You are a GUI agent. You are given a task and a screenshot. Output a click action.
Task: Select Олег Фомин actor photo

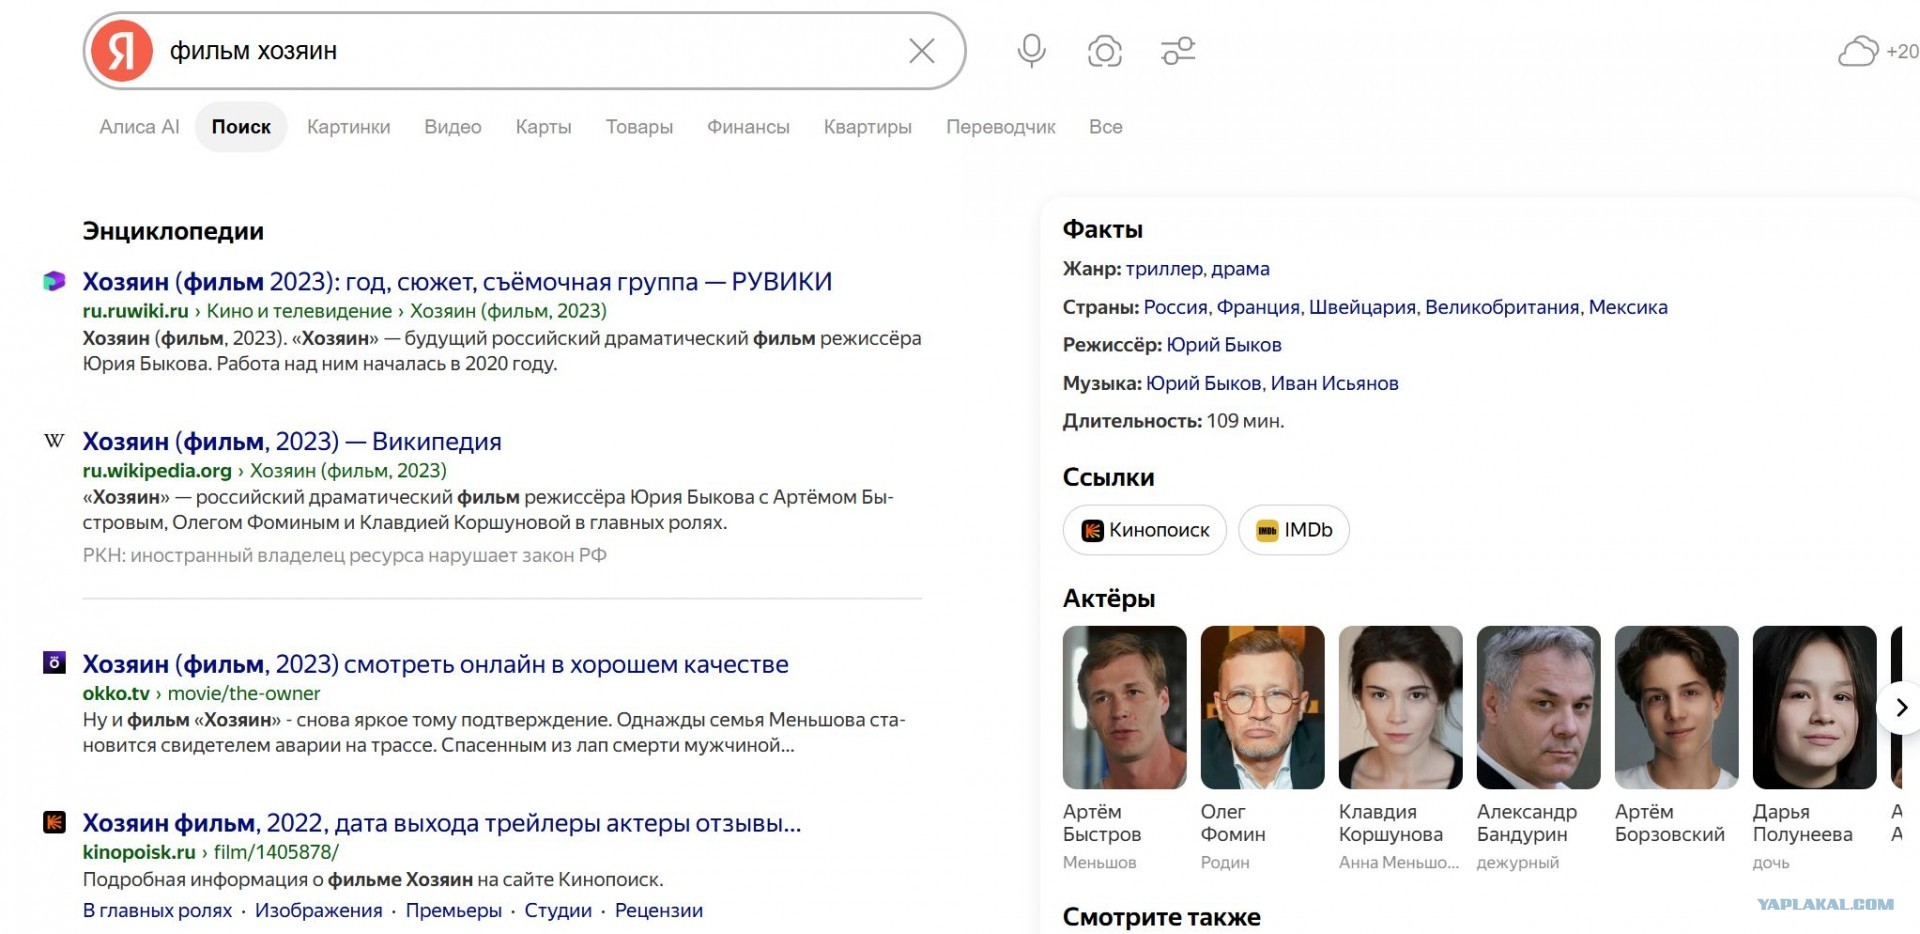(1263, 707)
